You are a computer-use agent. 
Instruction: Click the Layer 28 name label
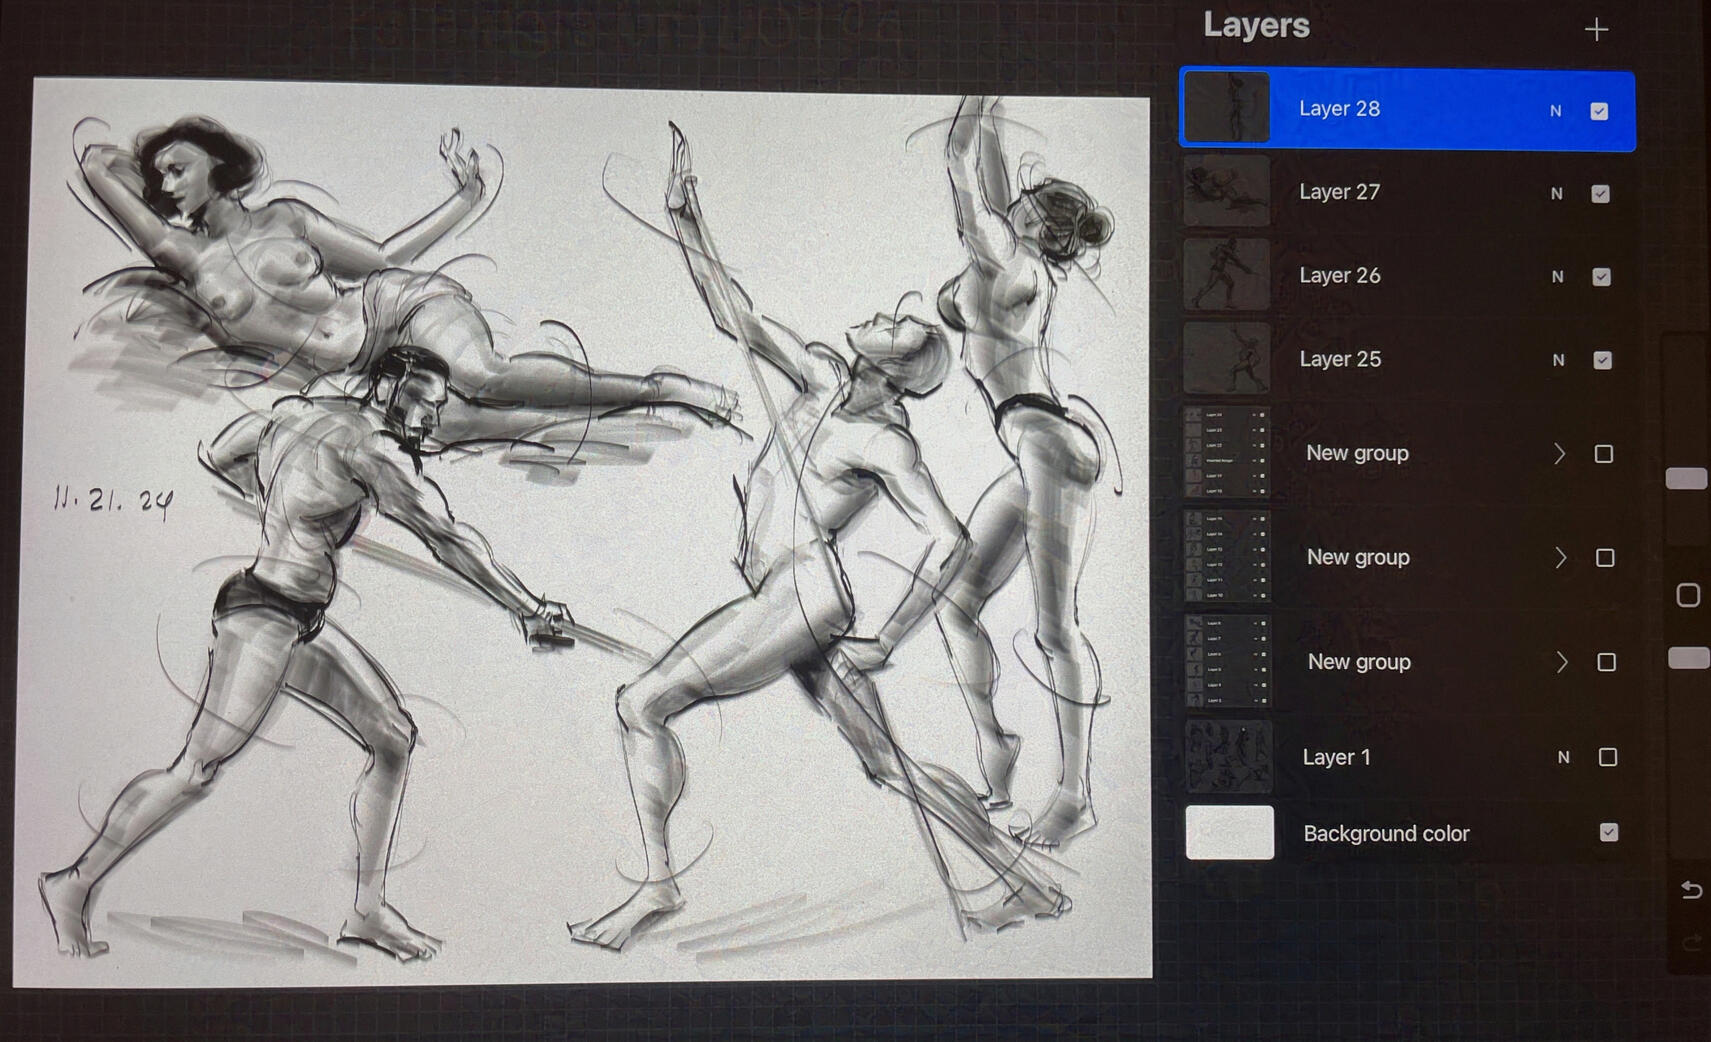coord(1339,109)
